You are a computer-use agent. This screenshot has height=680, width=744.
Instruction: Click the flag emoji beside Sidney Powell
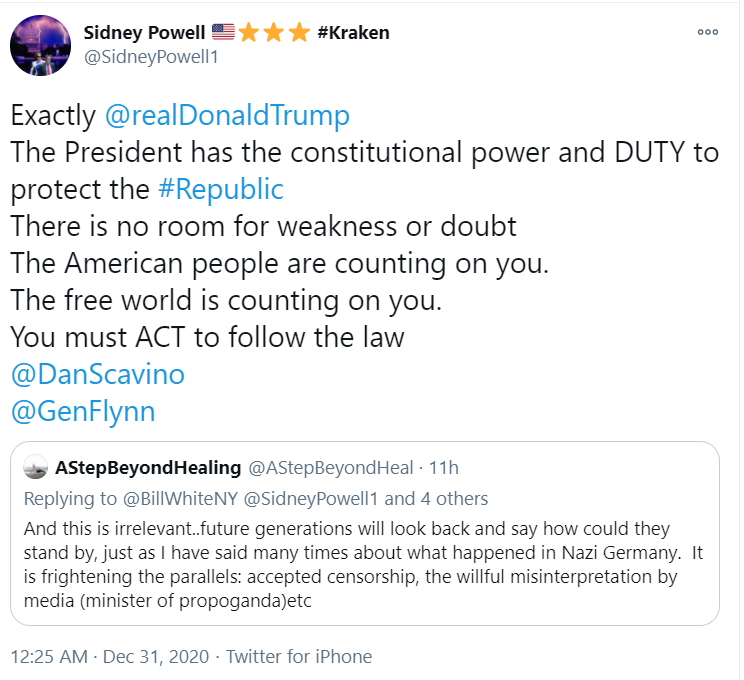pos(223,32)
